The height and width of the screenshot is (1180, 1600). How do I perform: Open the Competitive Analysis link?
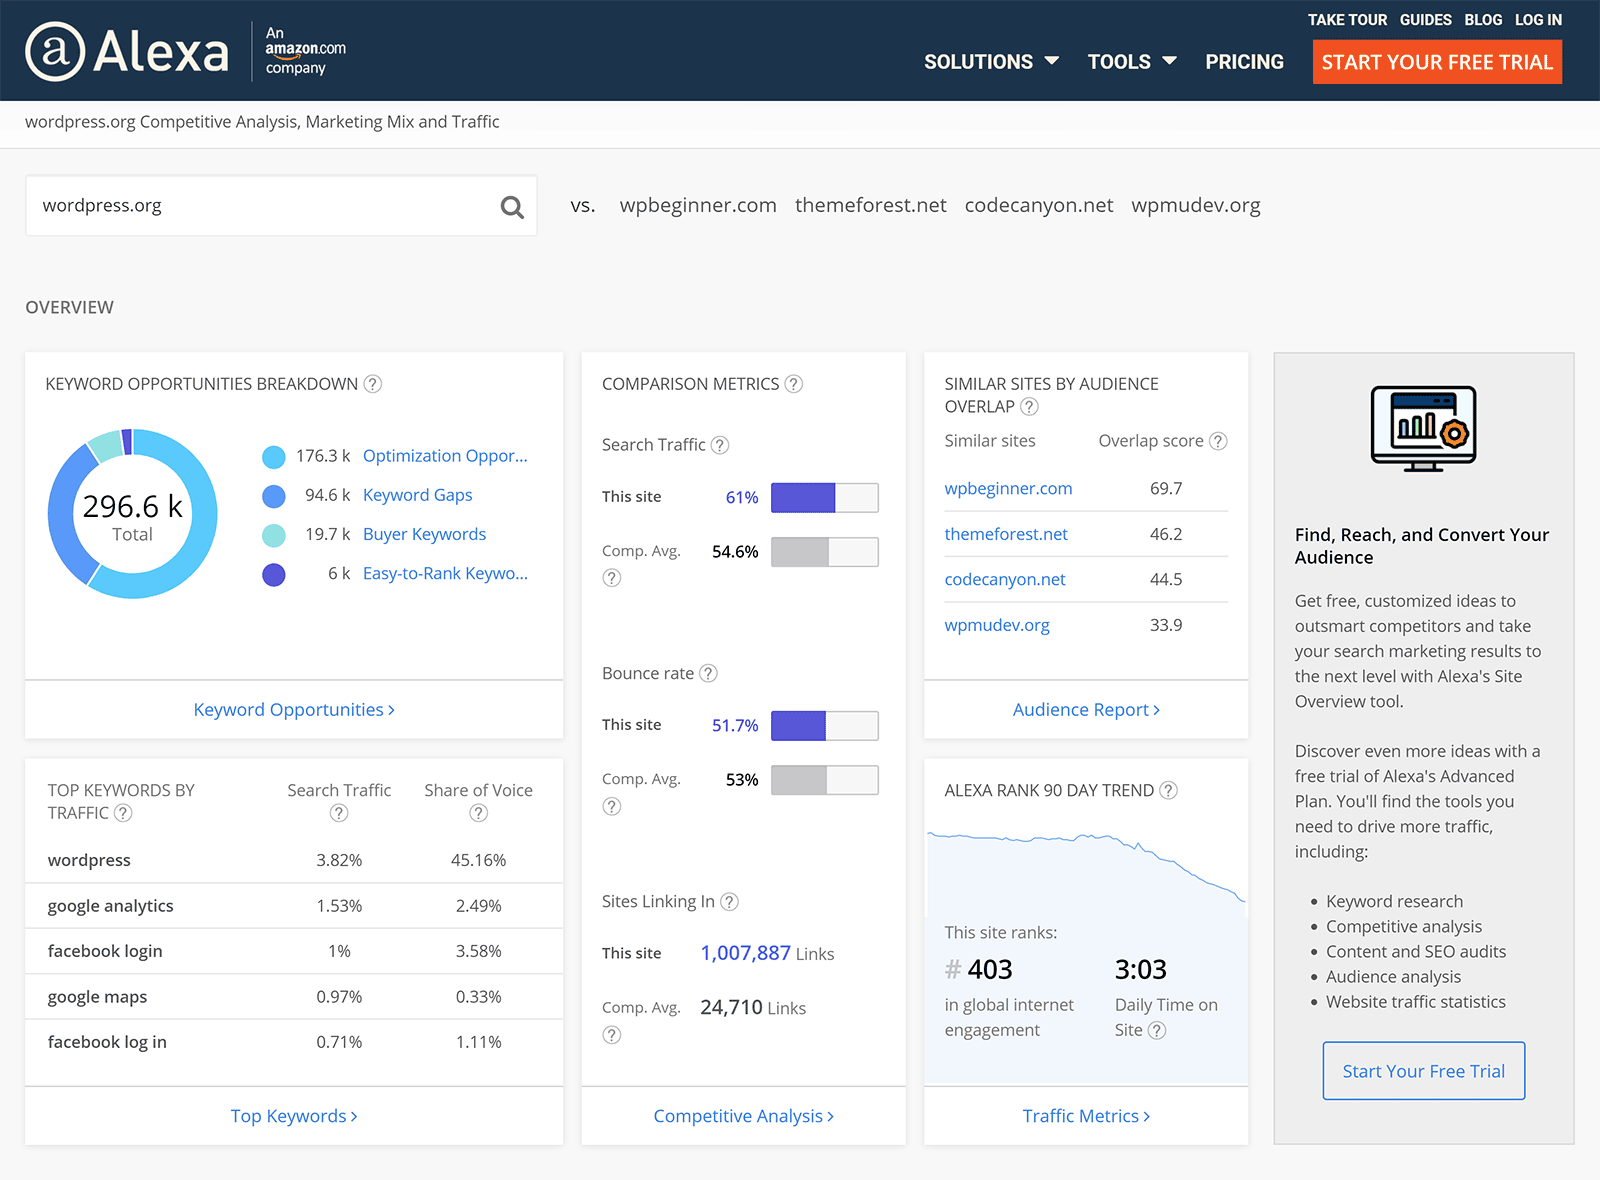[x=743, y=1116]
